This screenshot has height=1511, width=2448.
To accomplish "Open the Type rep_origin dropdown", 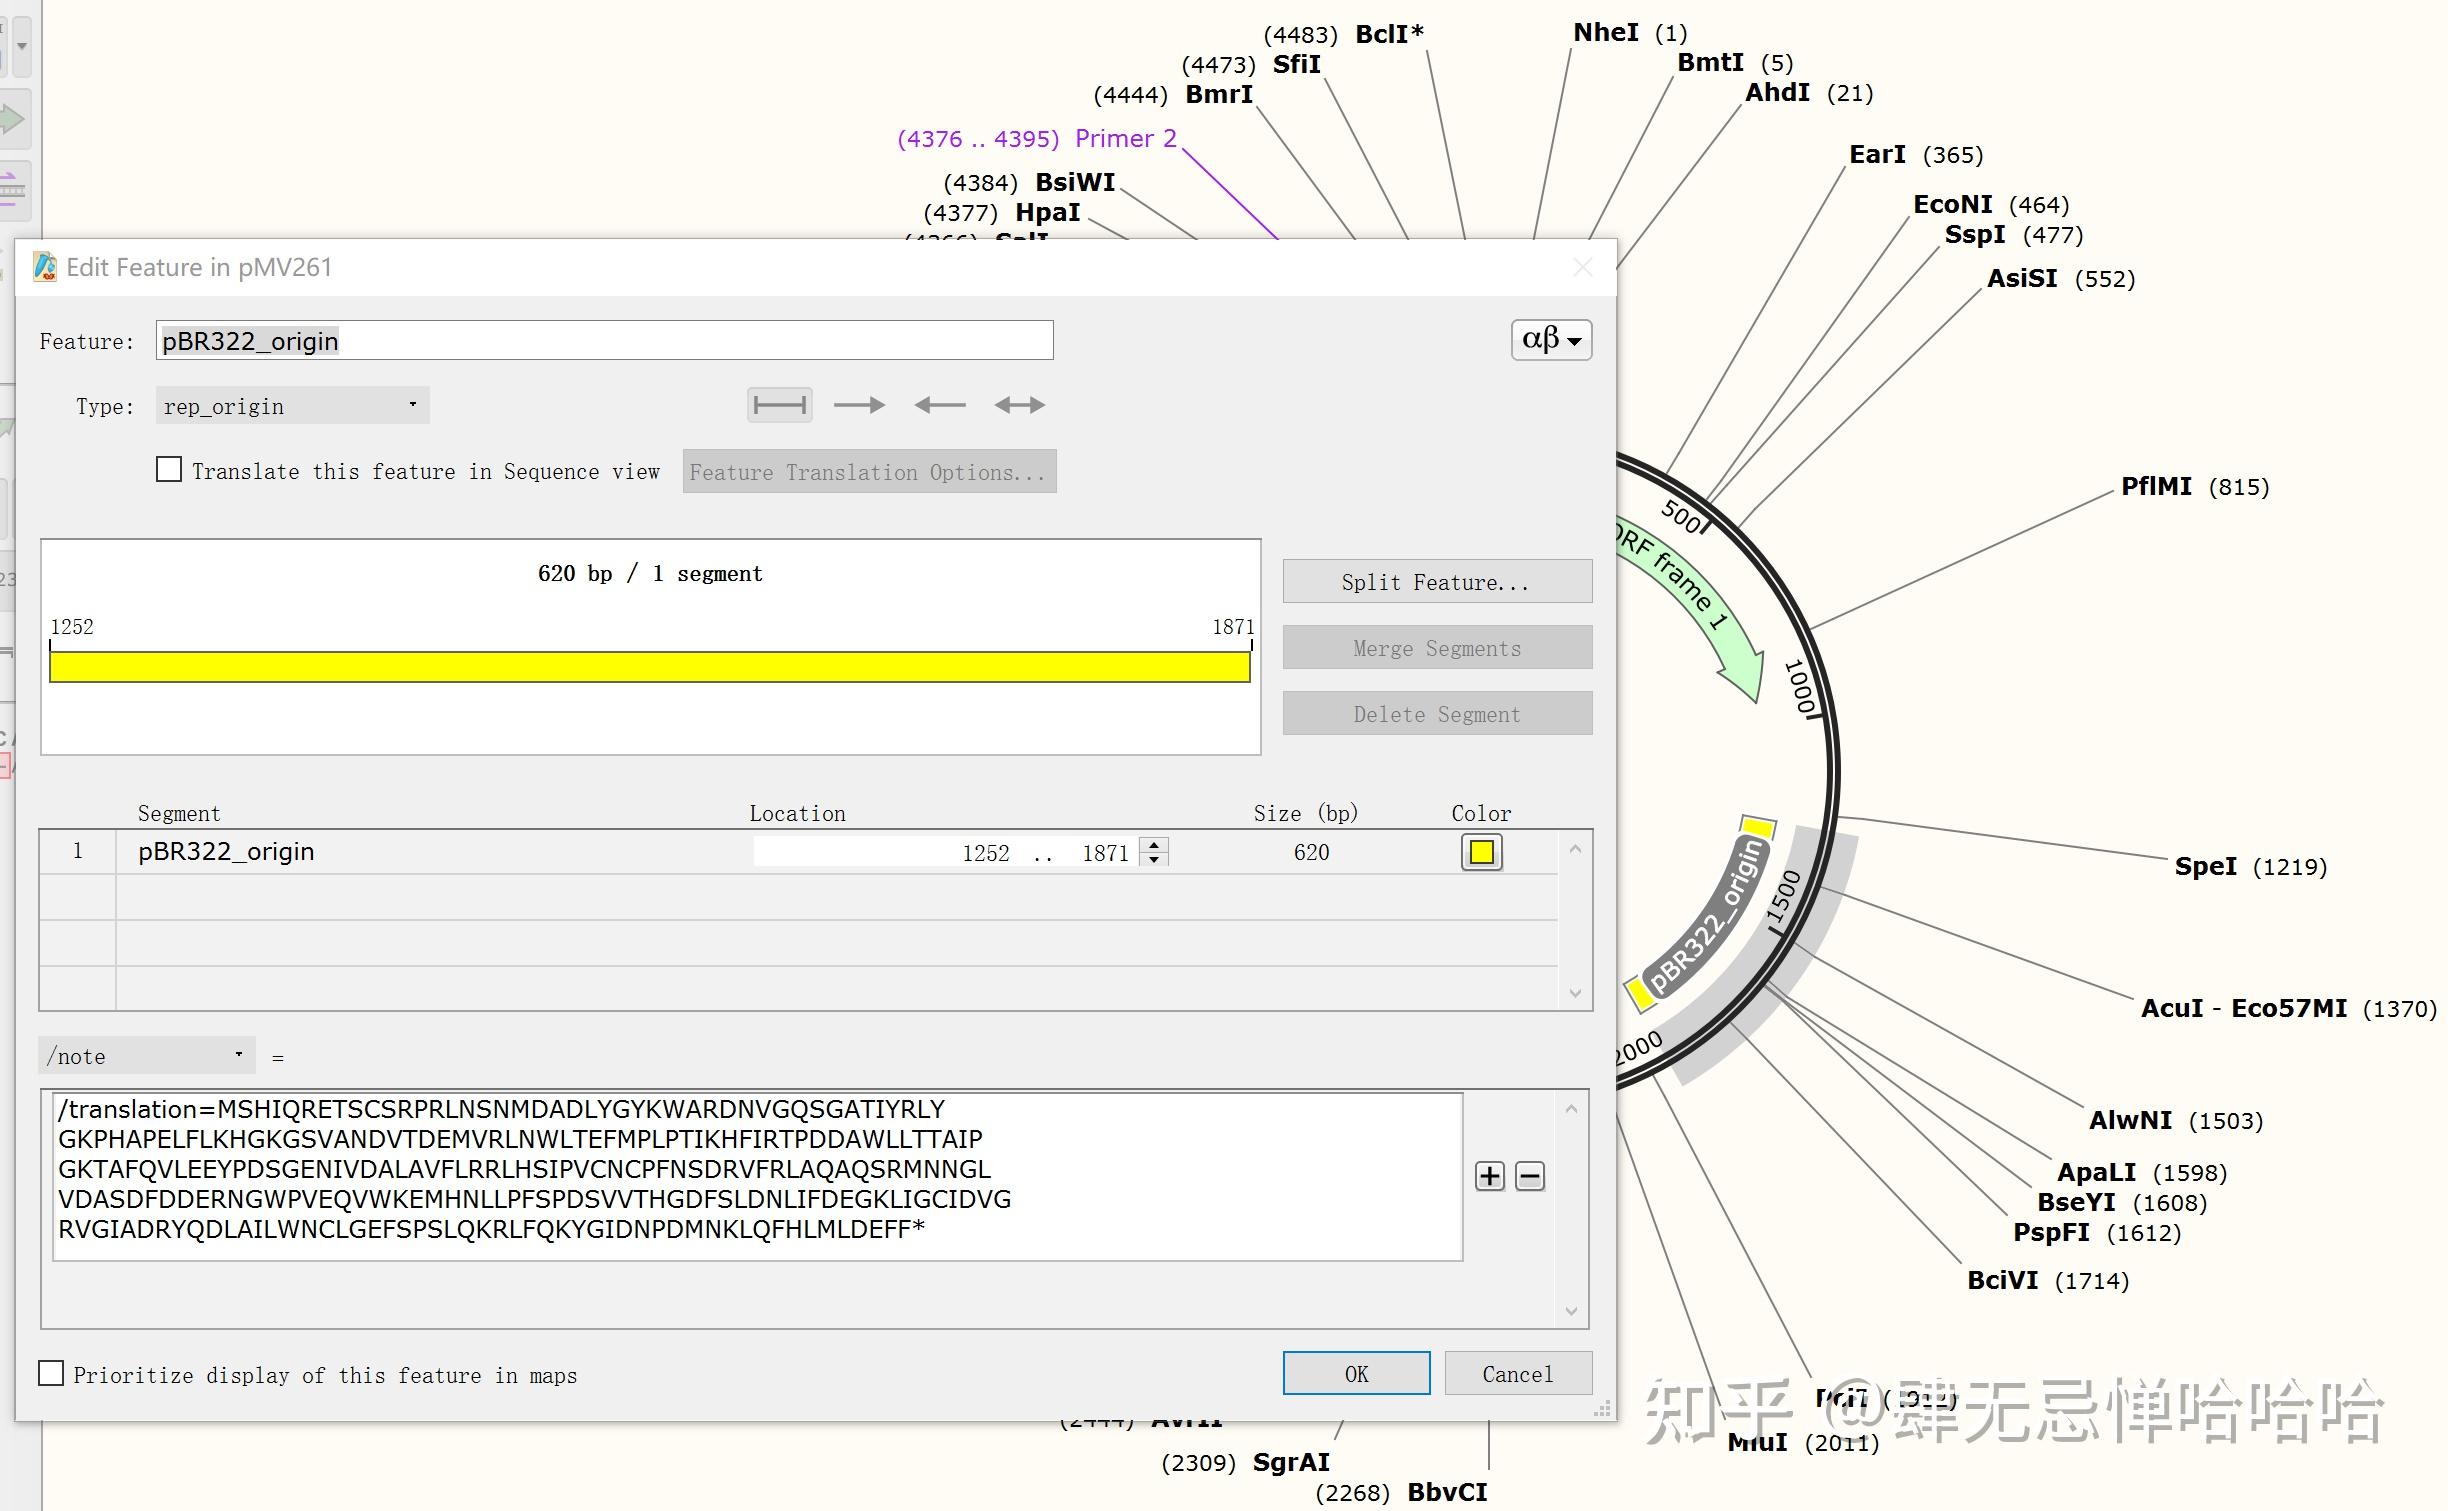I will coord(292,405).
